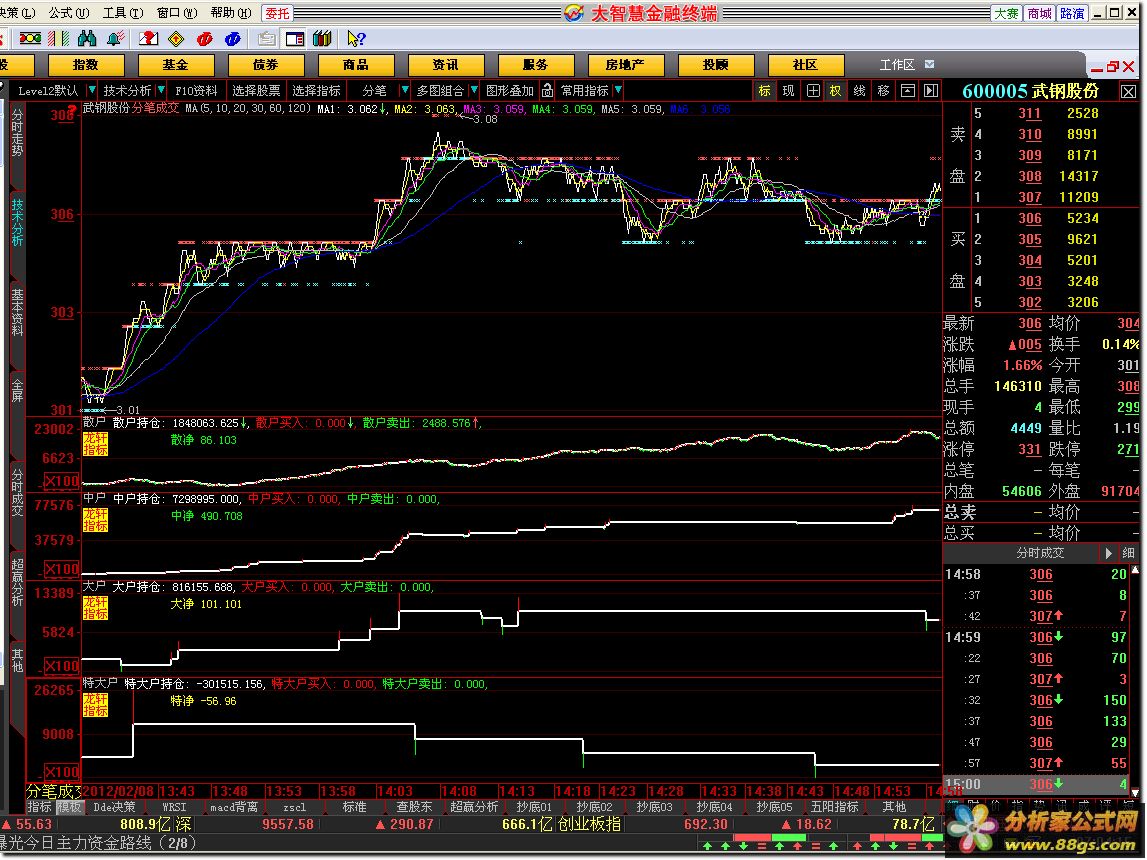Click the X100 scale marker in 特大户 panel

pos(61,772)
